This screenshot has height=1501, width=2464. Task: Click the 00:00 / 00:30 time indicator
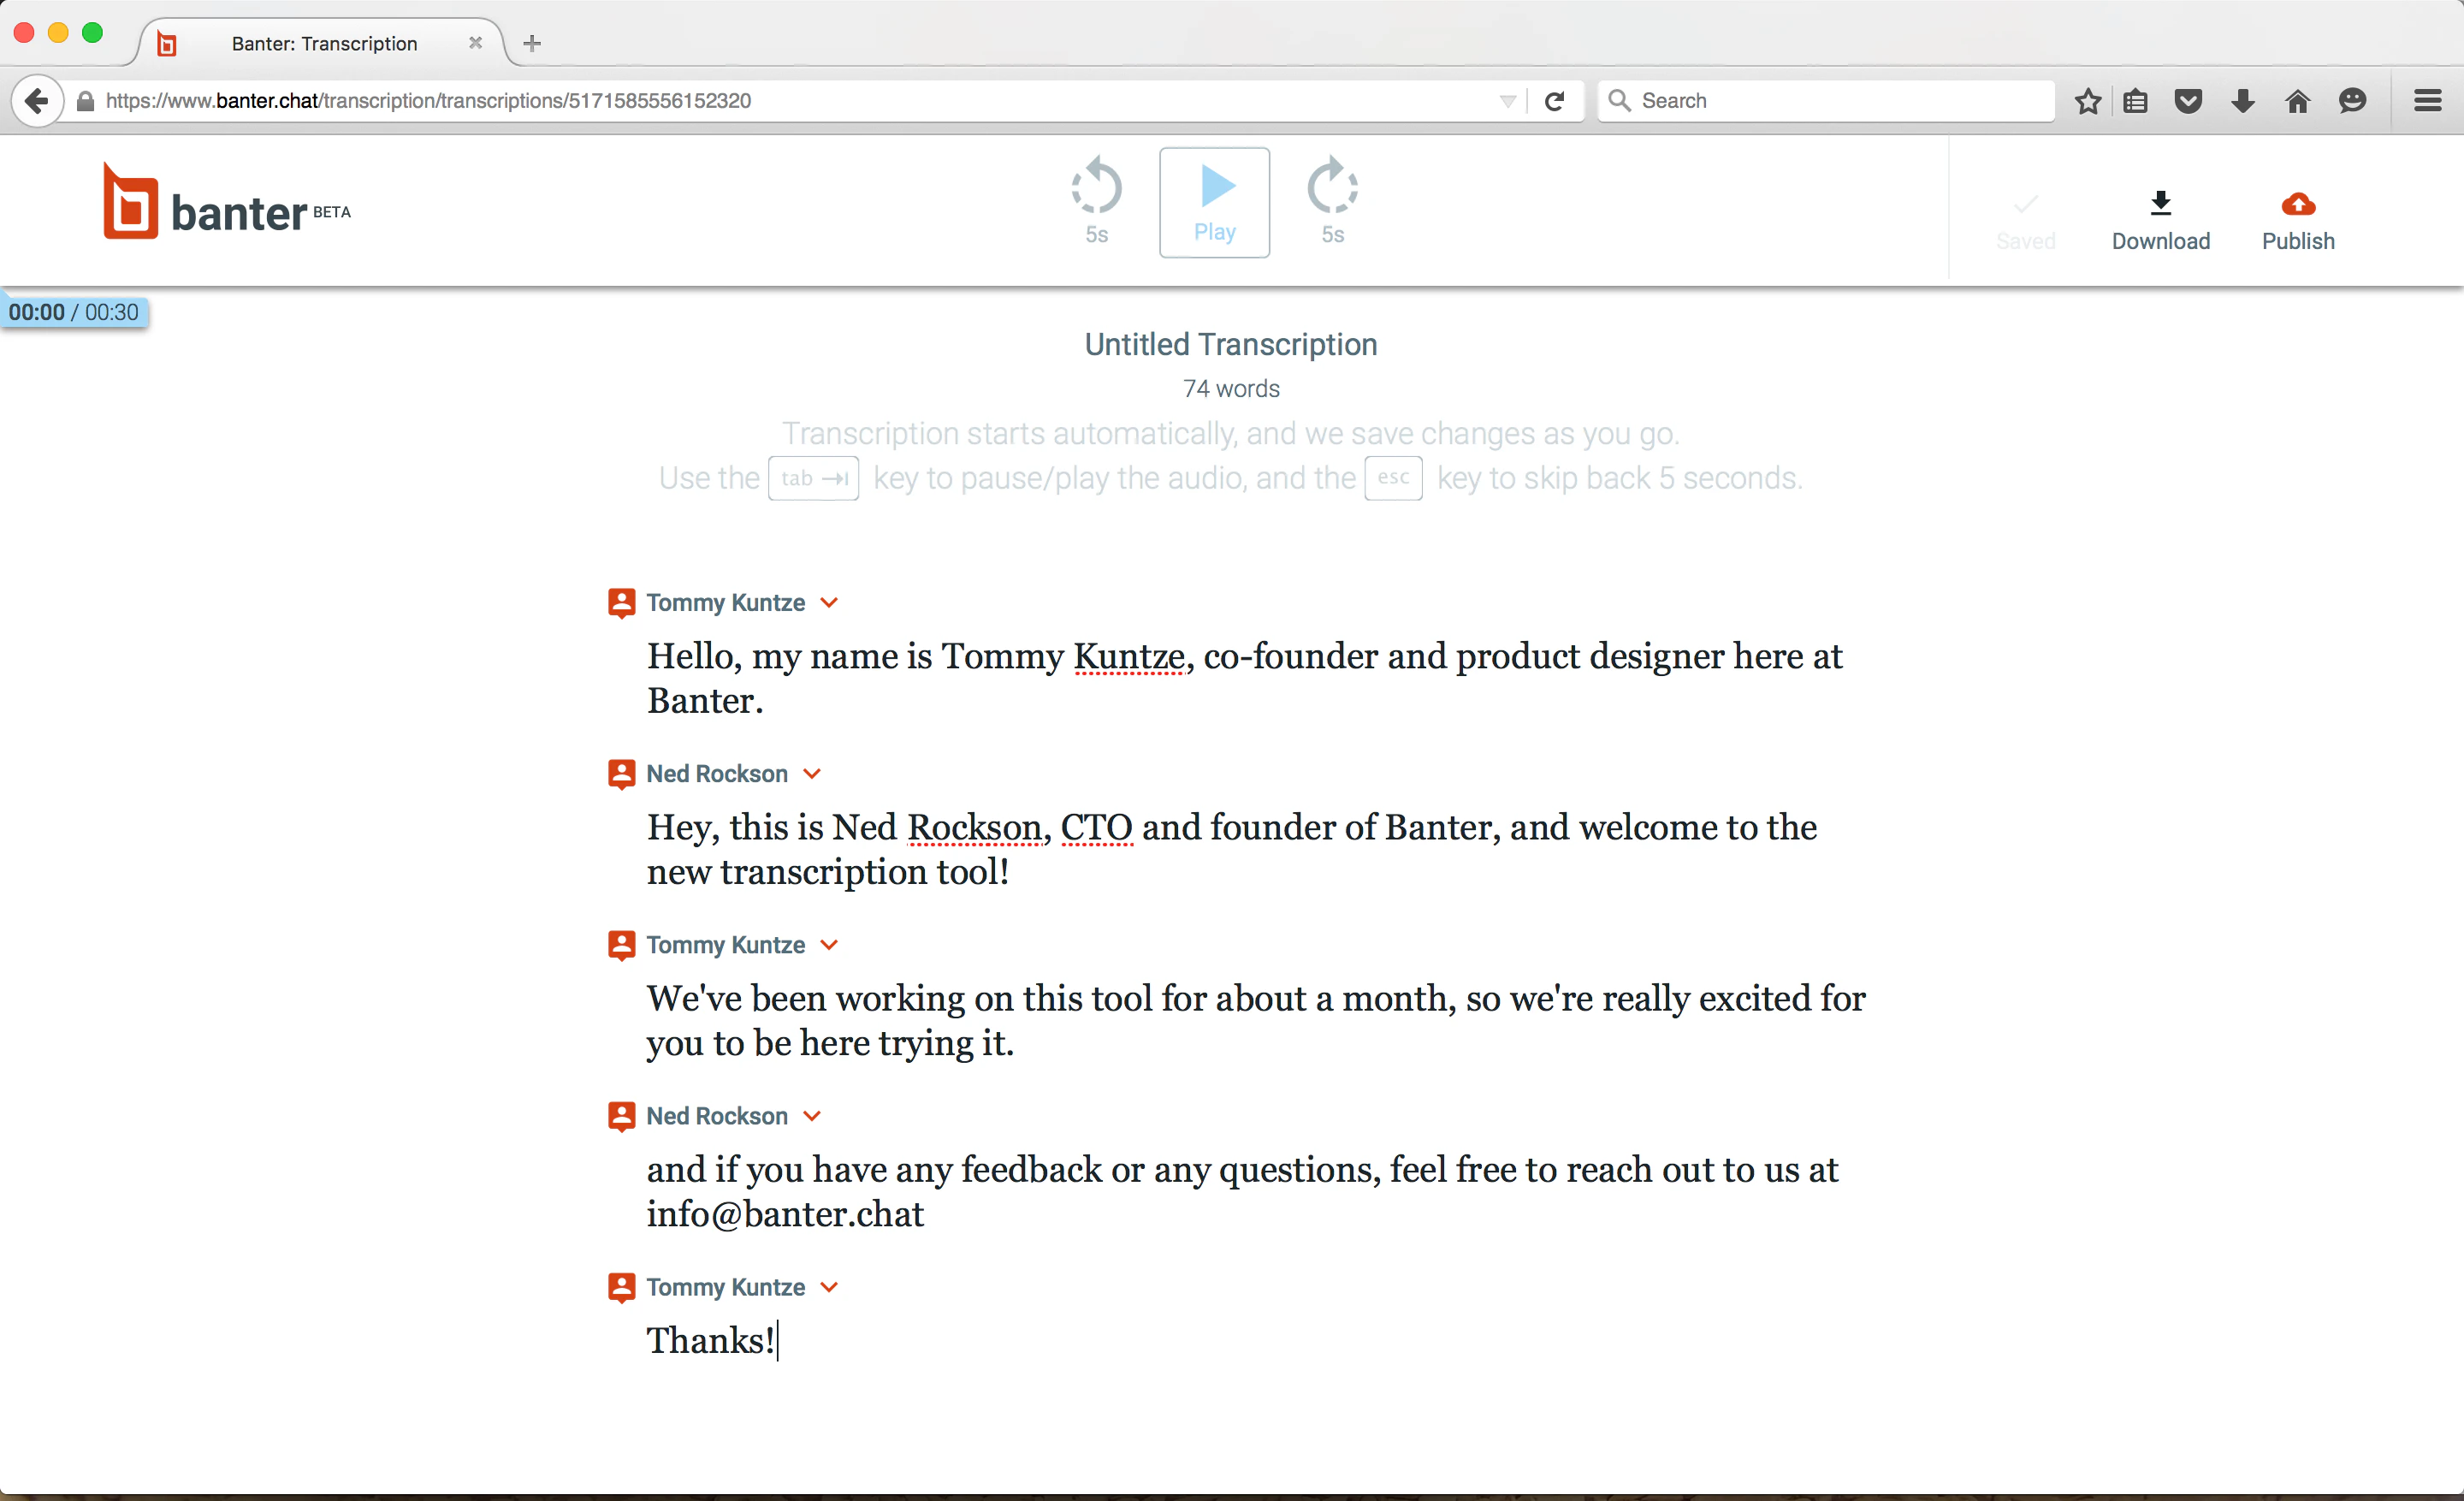pyautogui.click(x=74, y=312)
